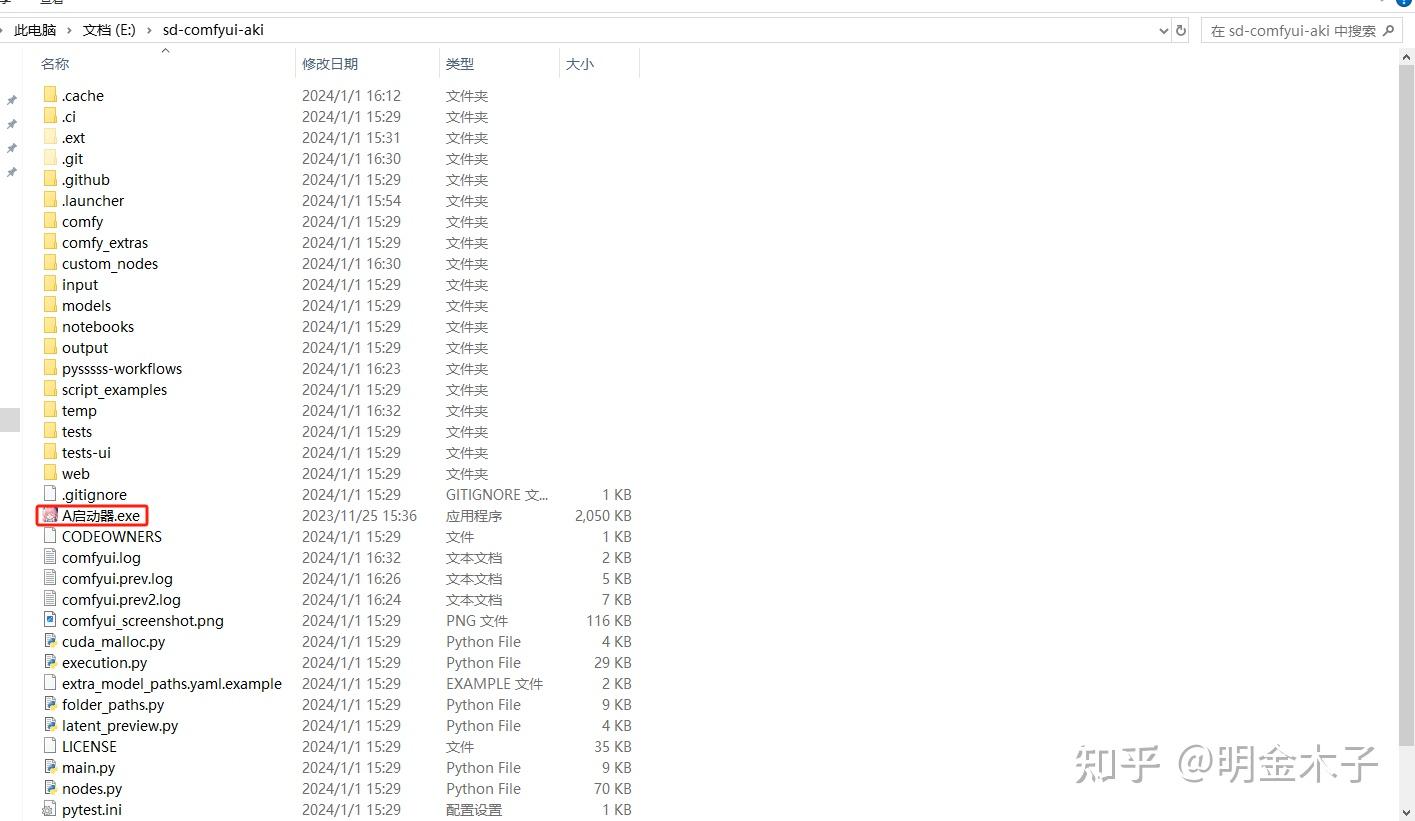Select the latent_preview.py file name
The height and width of the screenshot is (821, 1415).
(120, 725)
